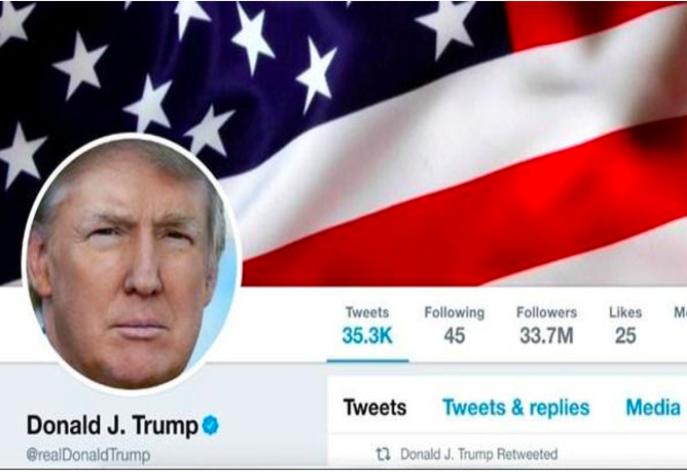
Task: View the Likes 25 tab
Action: coord(625,326)
